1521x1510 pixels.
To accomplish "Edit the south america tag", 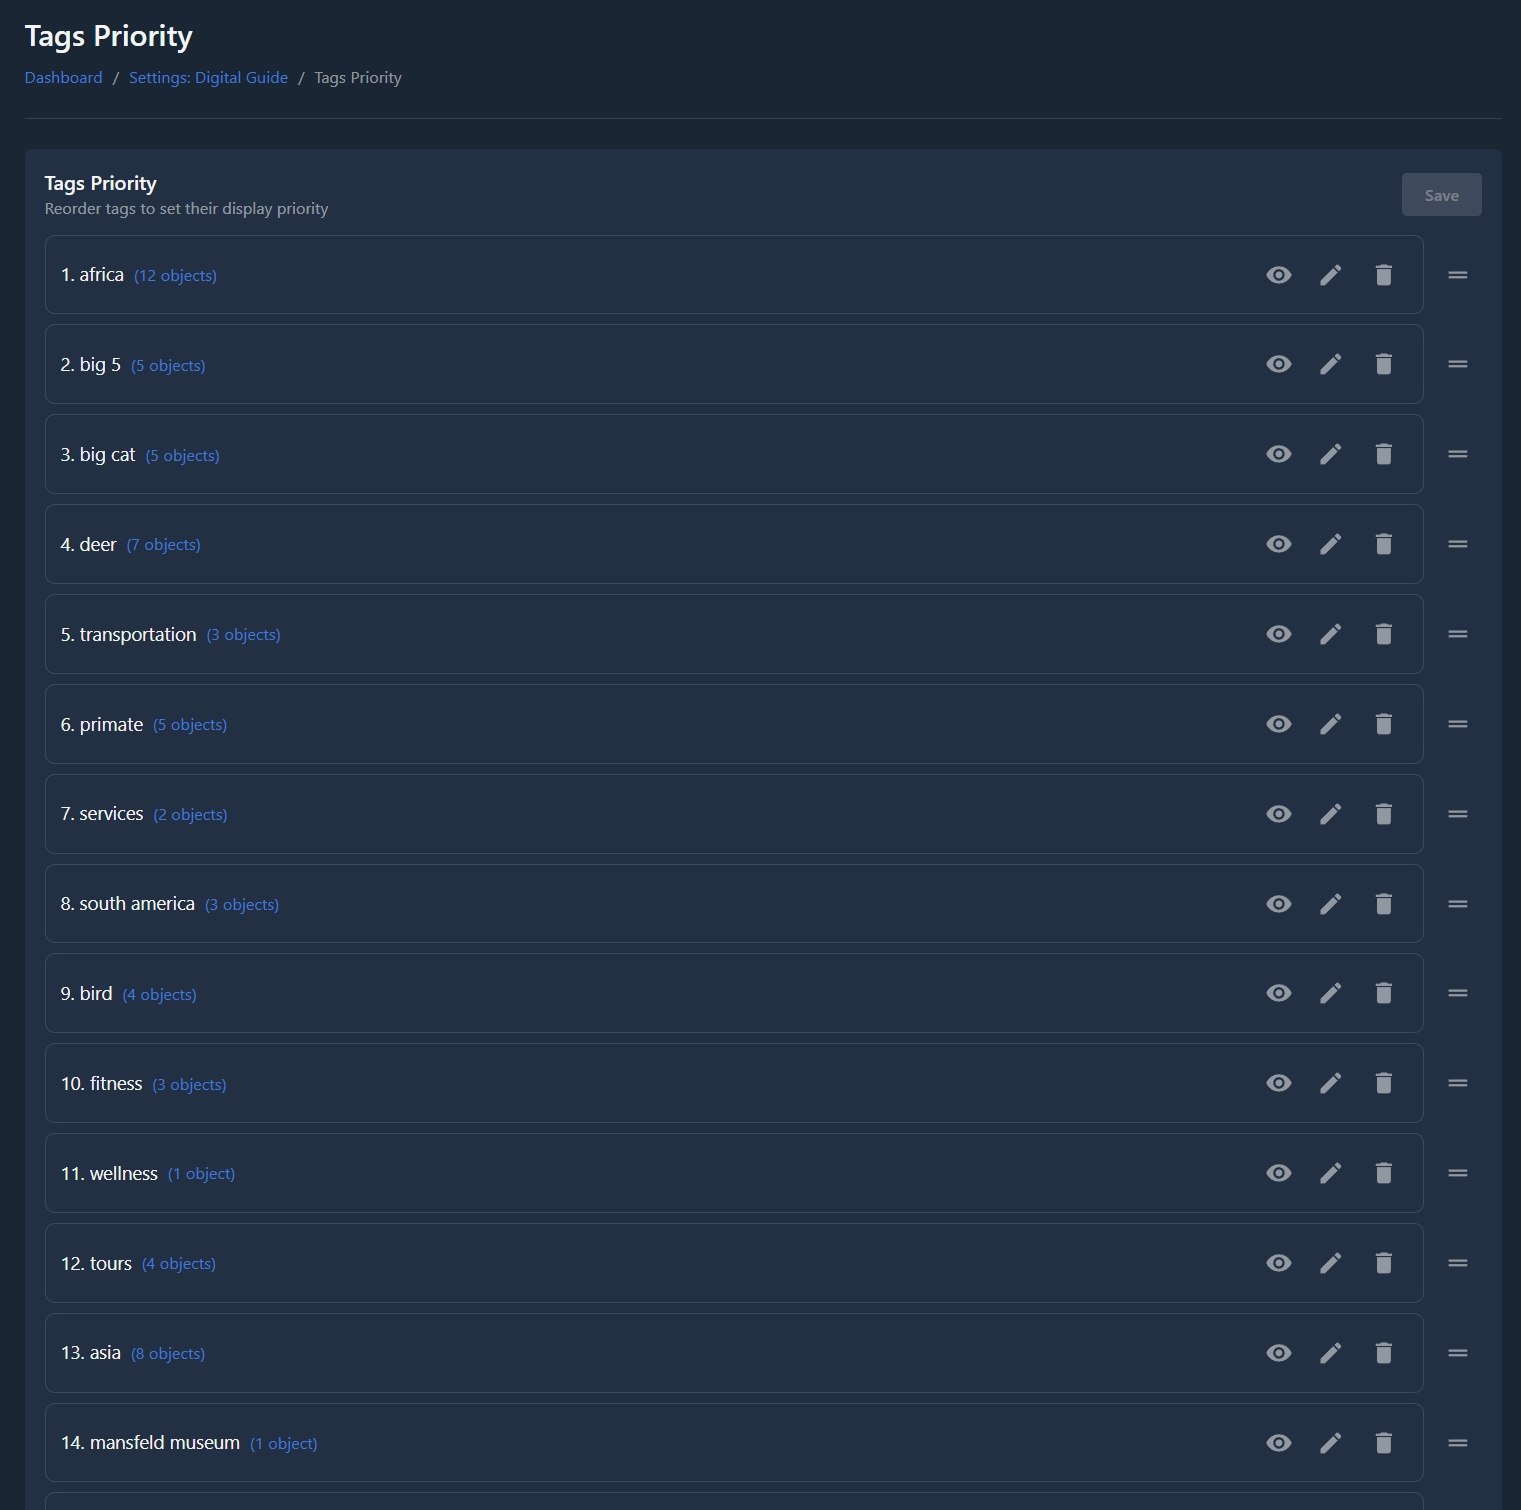I will tap(1331, 903).
